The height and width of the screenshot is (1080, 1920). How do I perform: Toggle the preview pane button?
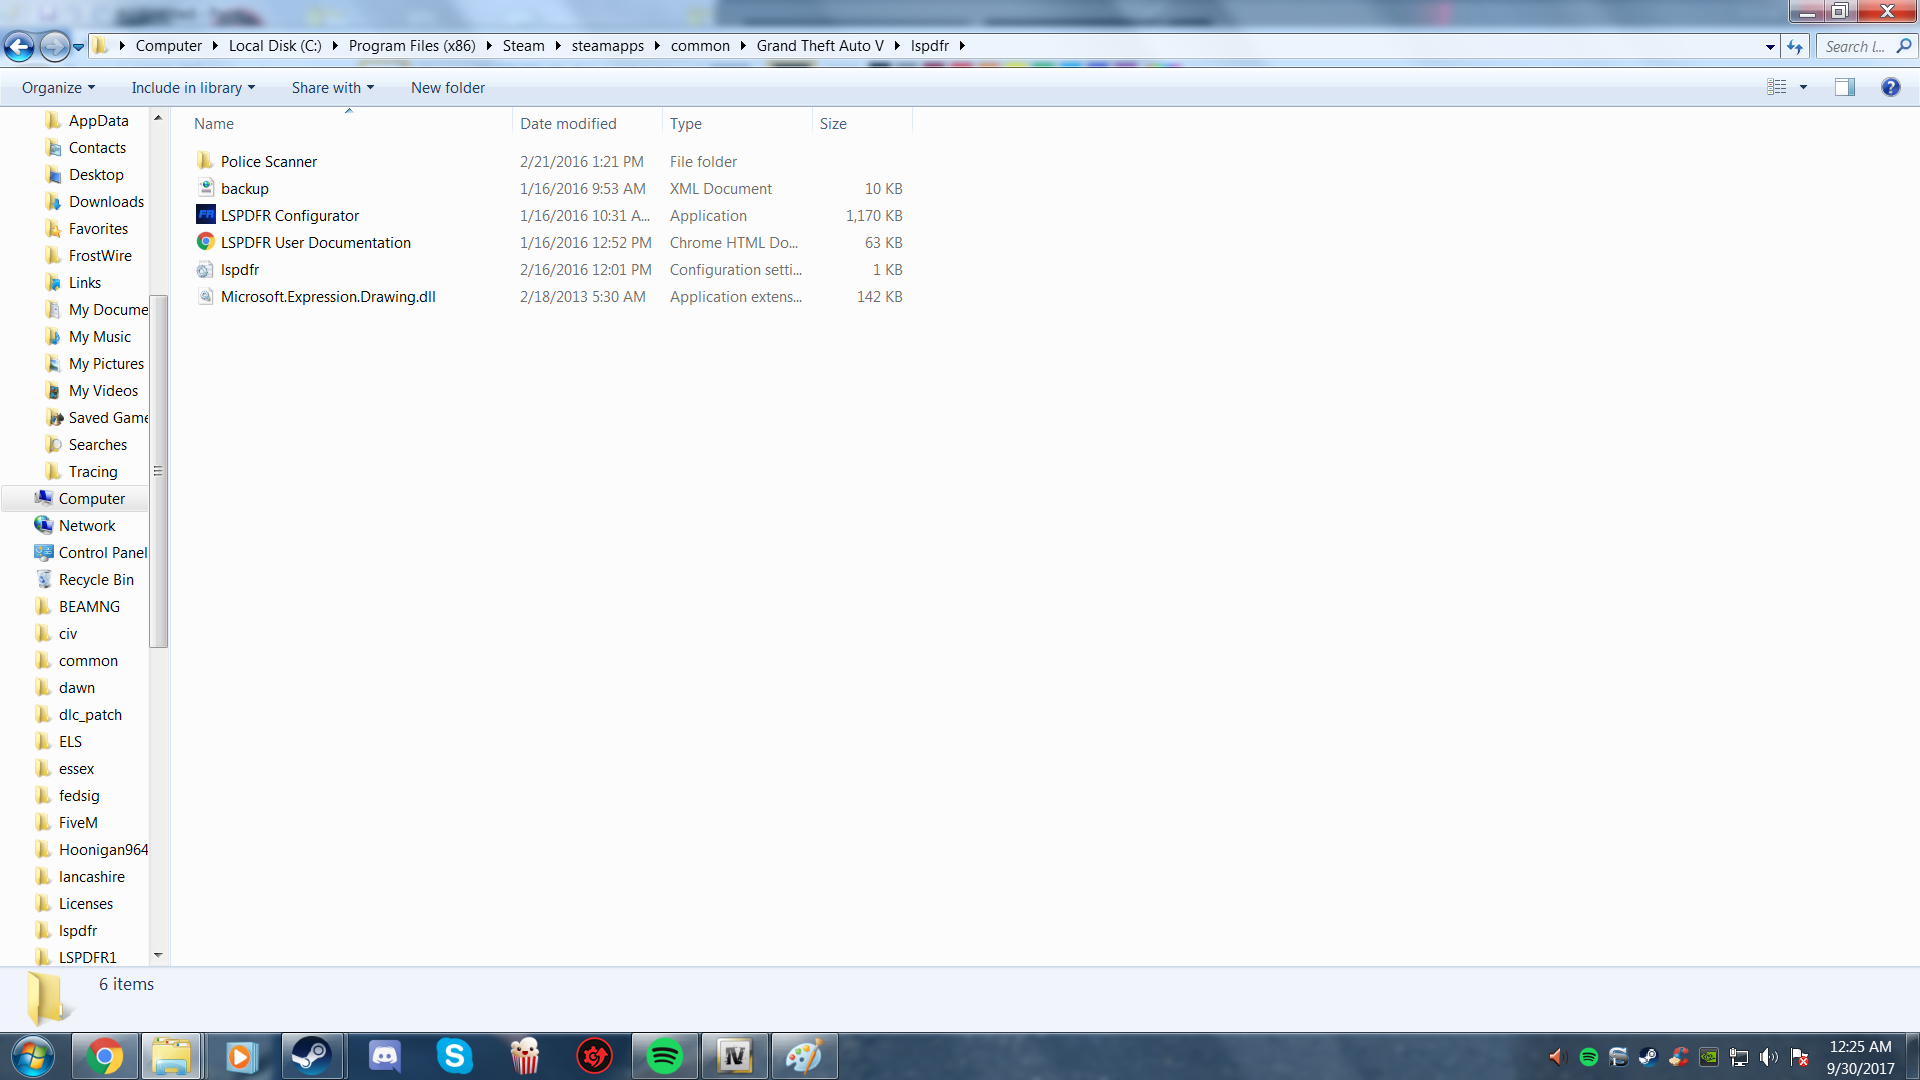point(1844,88)
